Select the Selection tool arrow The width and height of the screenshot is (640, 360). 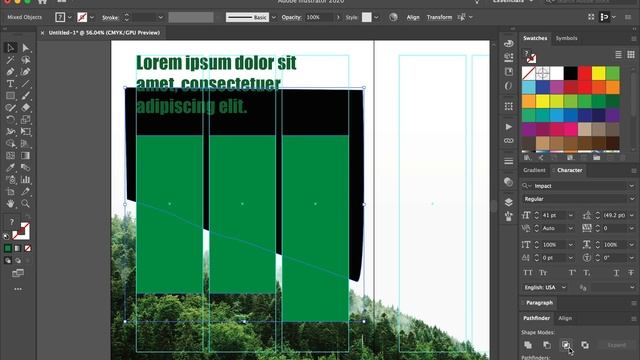pyautogui.click(x=10, y=48)
